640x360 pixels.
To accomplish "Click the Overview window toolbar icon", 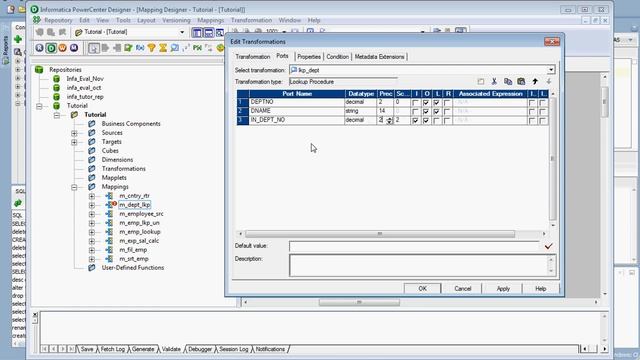I will coord(220,33).
